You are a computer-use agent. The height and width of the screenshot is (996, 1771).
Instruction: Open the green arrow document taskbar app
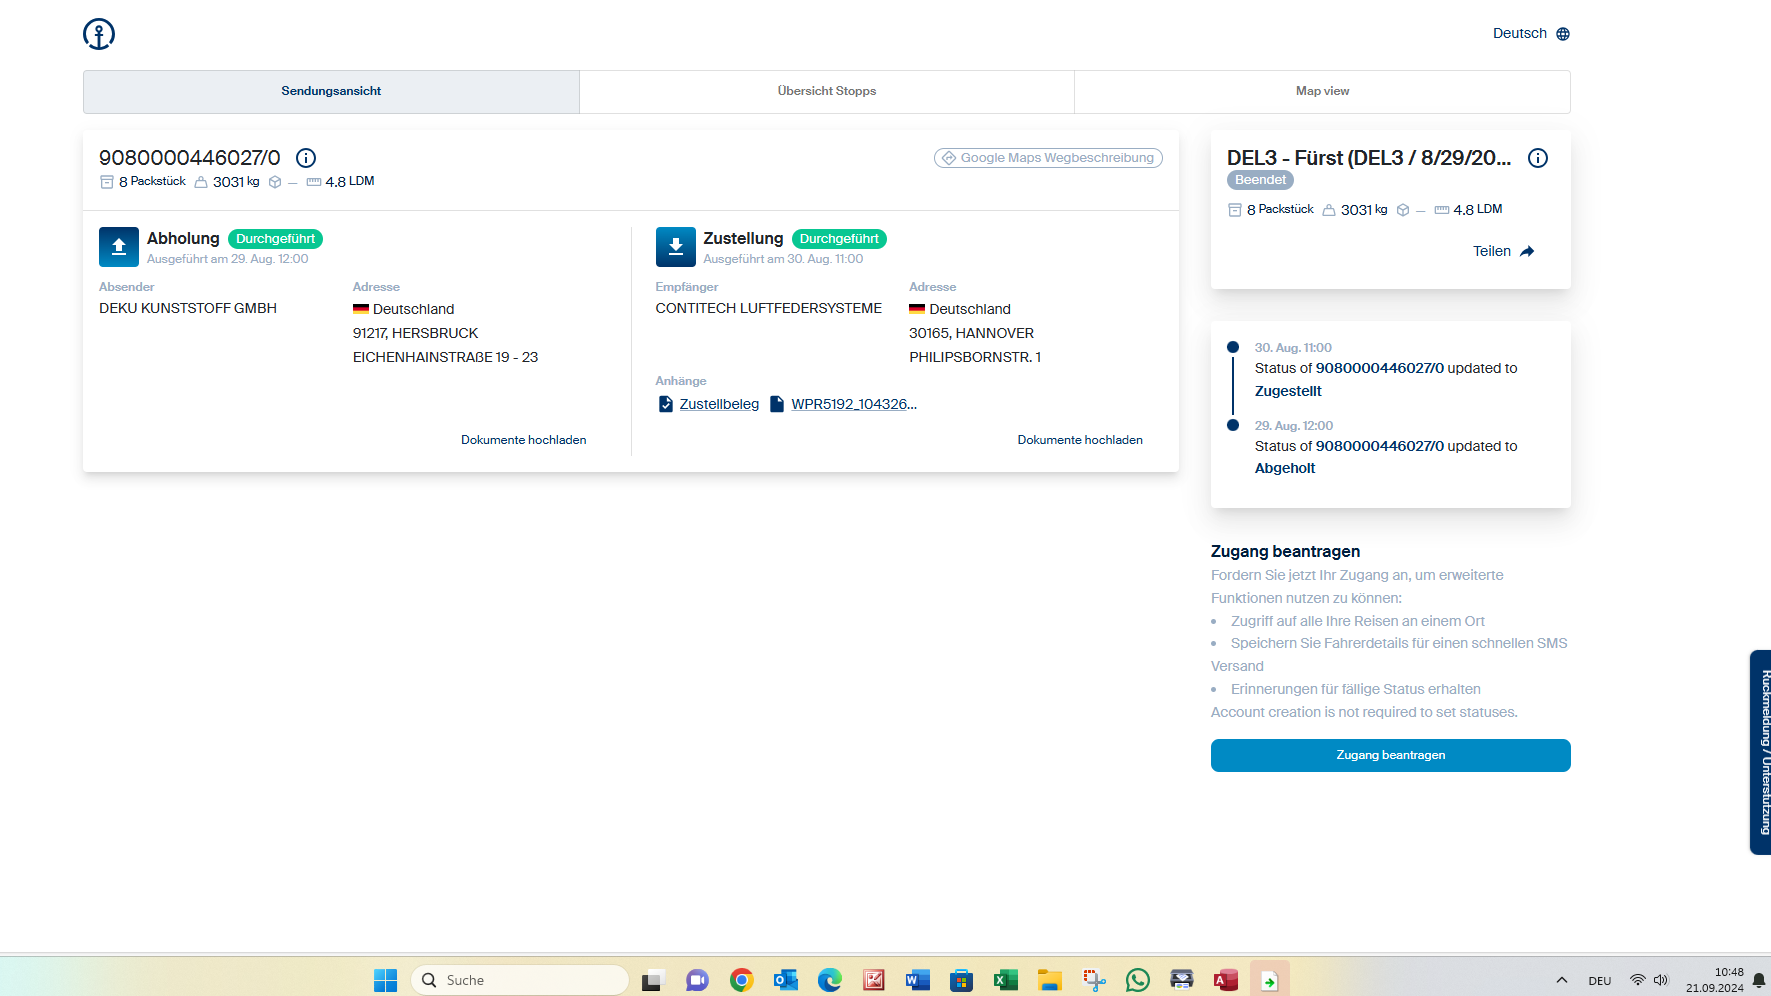(1270, 980)
